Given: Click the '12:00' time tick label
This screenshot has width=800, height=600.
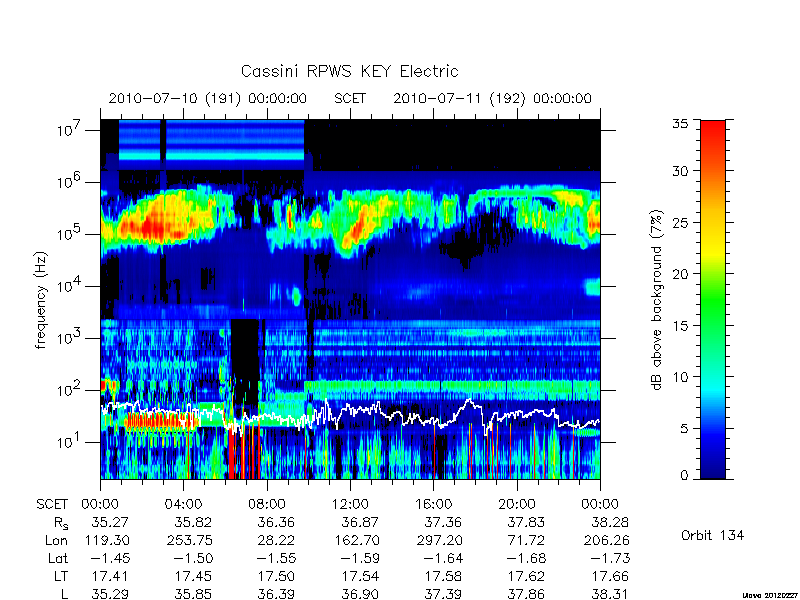Looking at the screenshot, I should click(350, 504).
